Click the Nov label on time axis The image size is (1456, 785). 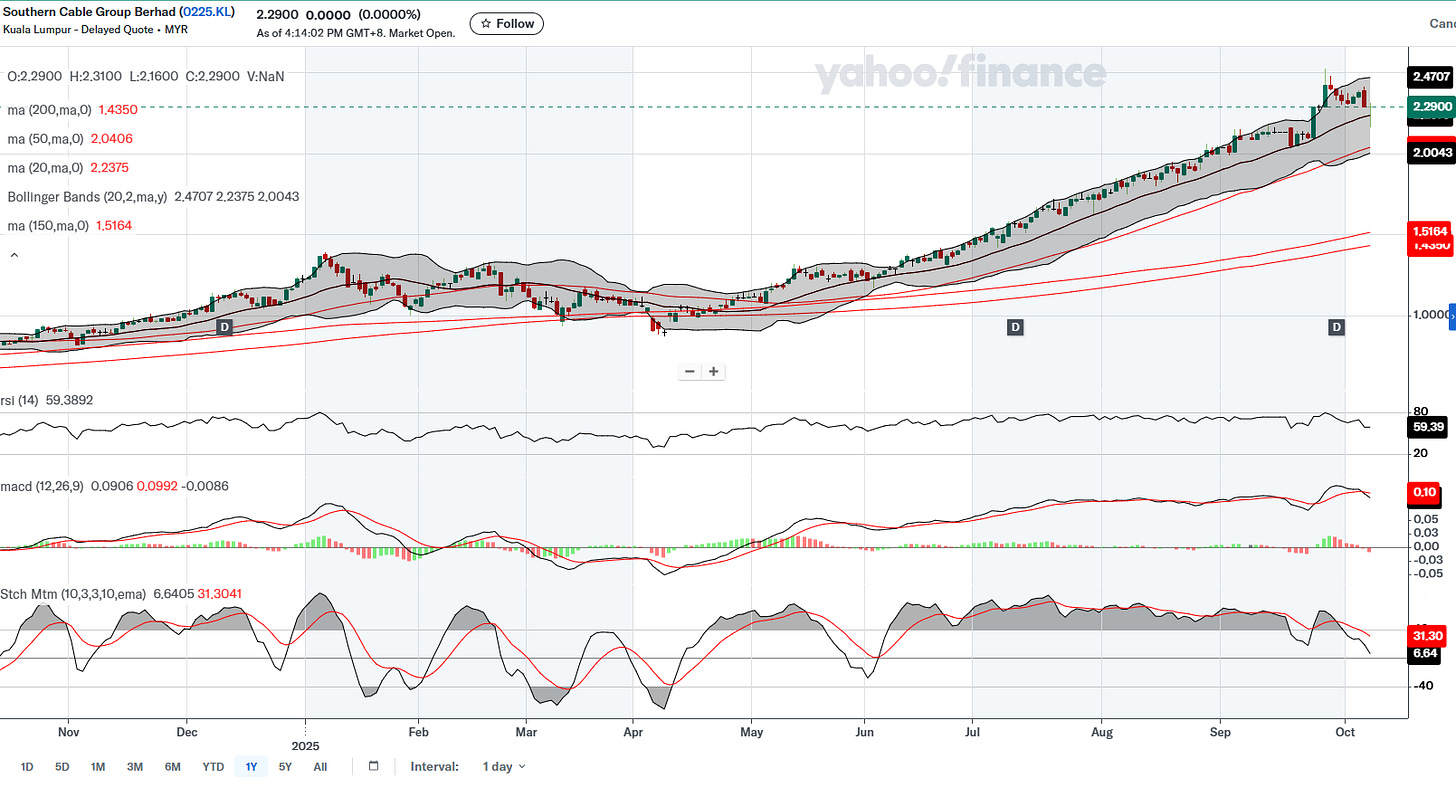(x=69, y=731)
